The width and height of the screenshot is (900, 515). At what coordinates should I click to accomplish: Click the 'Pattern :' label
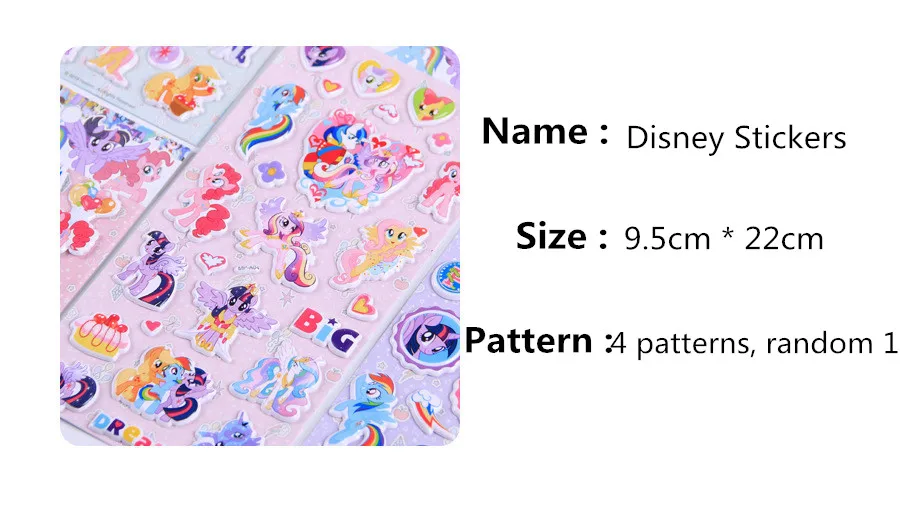coord(537,340)
